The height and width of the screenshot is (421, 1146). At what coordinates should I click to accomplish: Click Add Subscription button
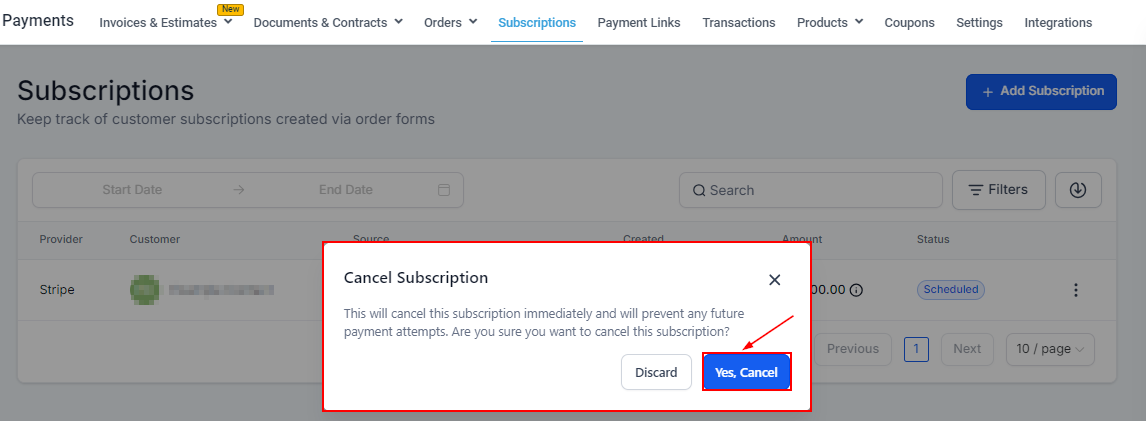(1041, 91)
